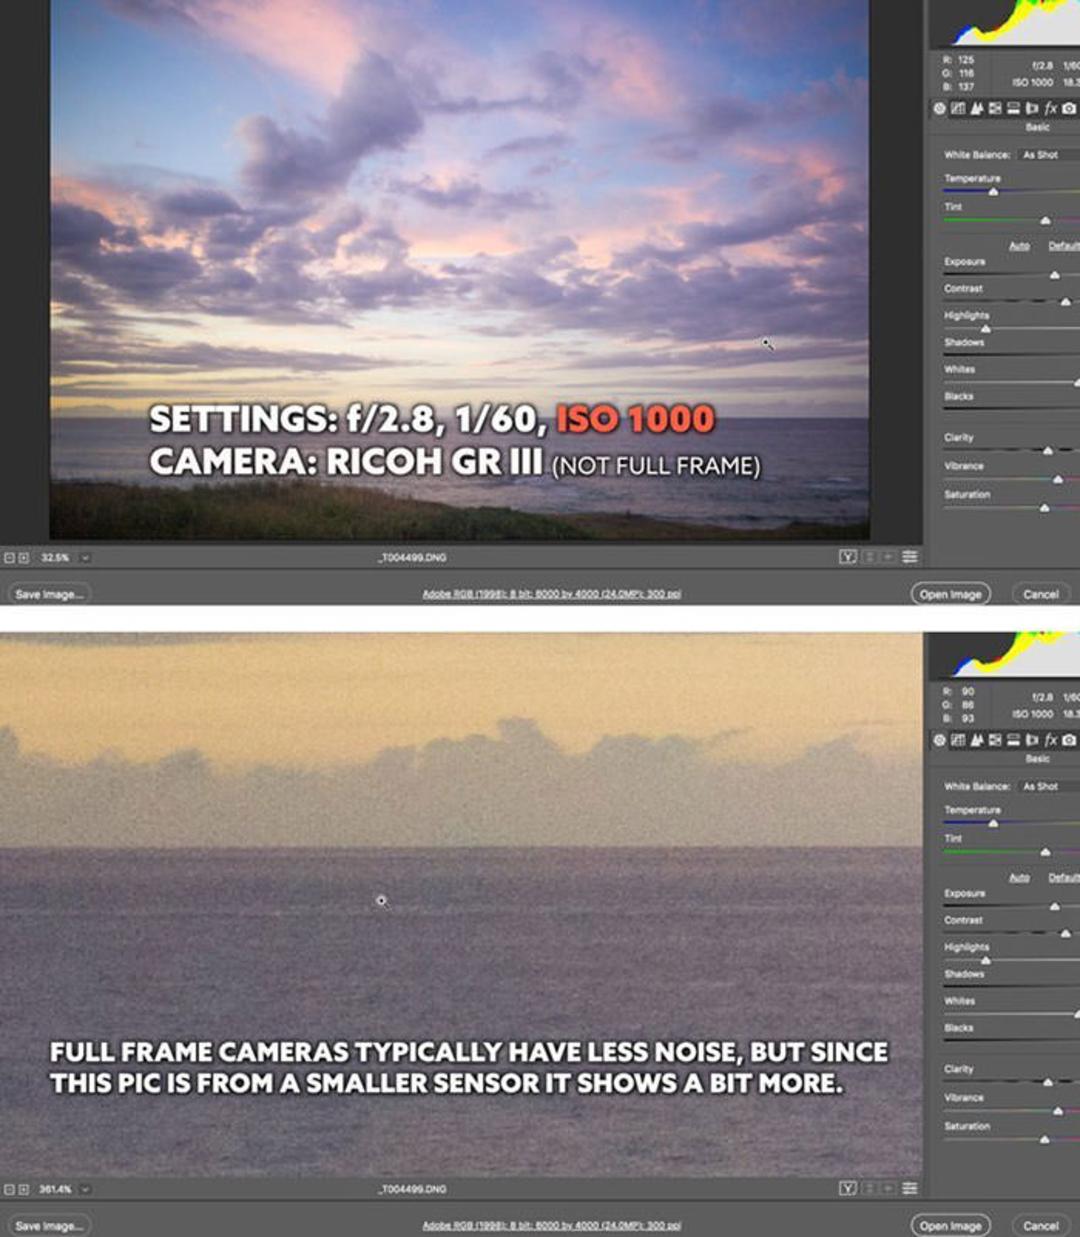Screen dimensions: 1080x1237
Task: Open the 32.5% zoom level dropdown
Action: click(85, 557)
